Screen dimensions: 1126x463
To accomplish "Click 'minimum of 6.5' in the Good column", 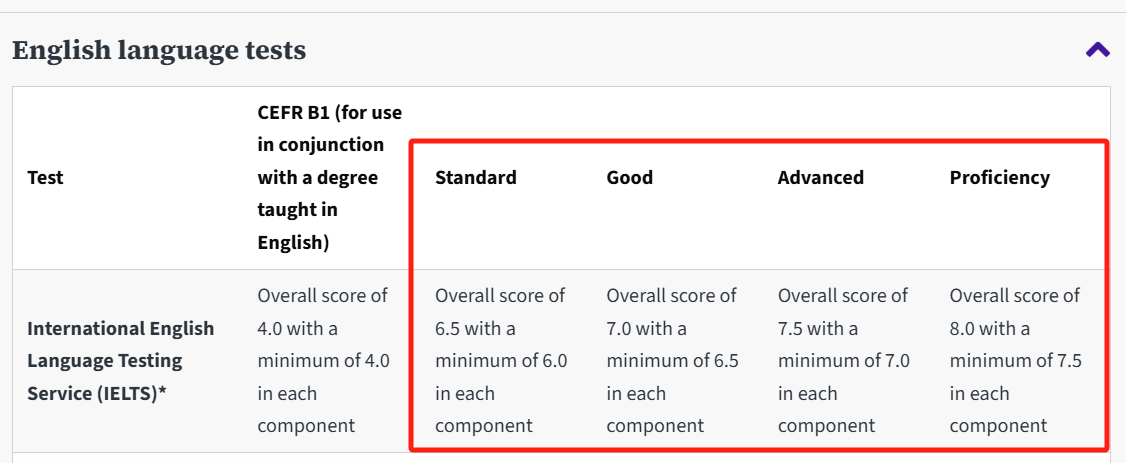I will coord(672,361).
